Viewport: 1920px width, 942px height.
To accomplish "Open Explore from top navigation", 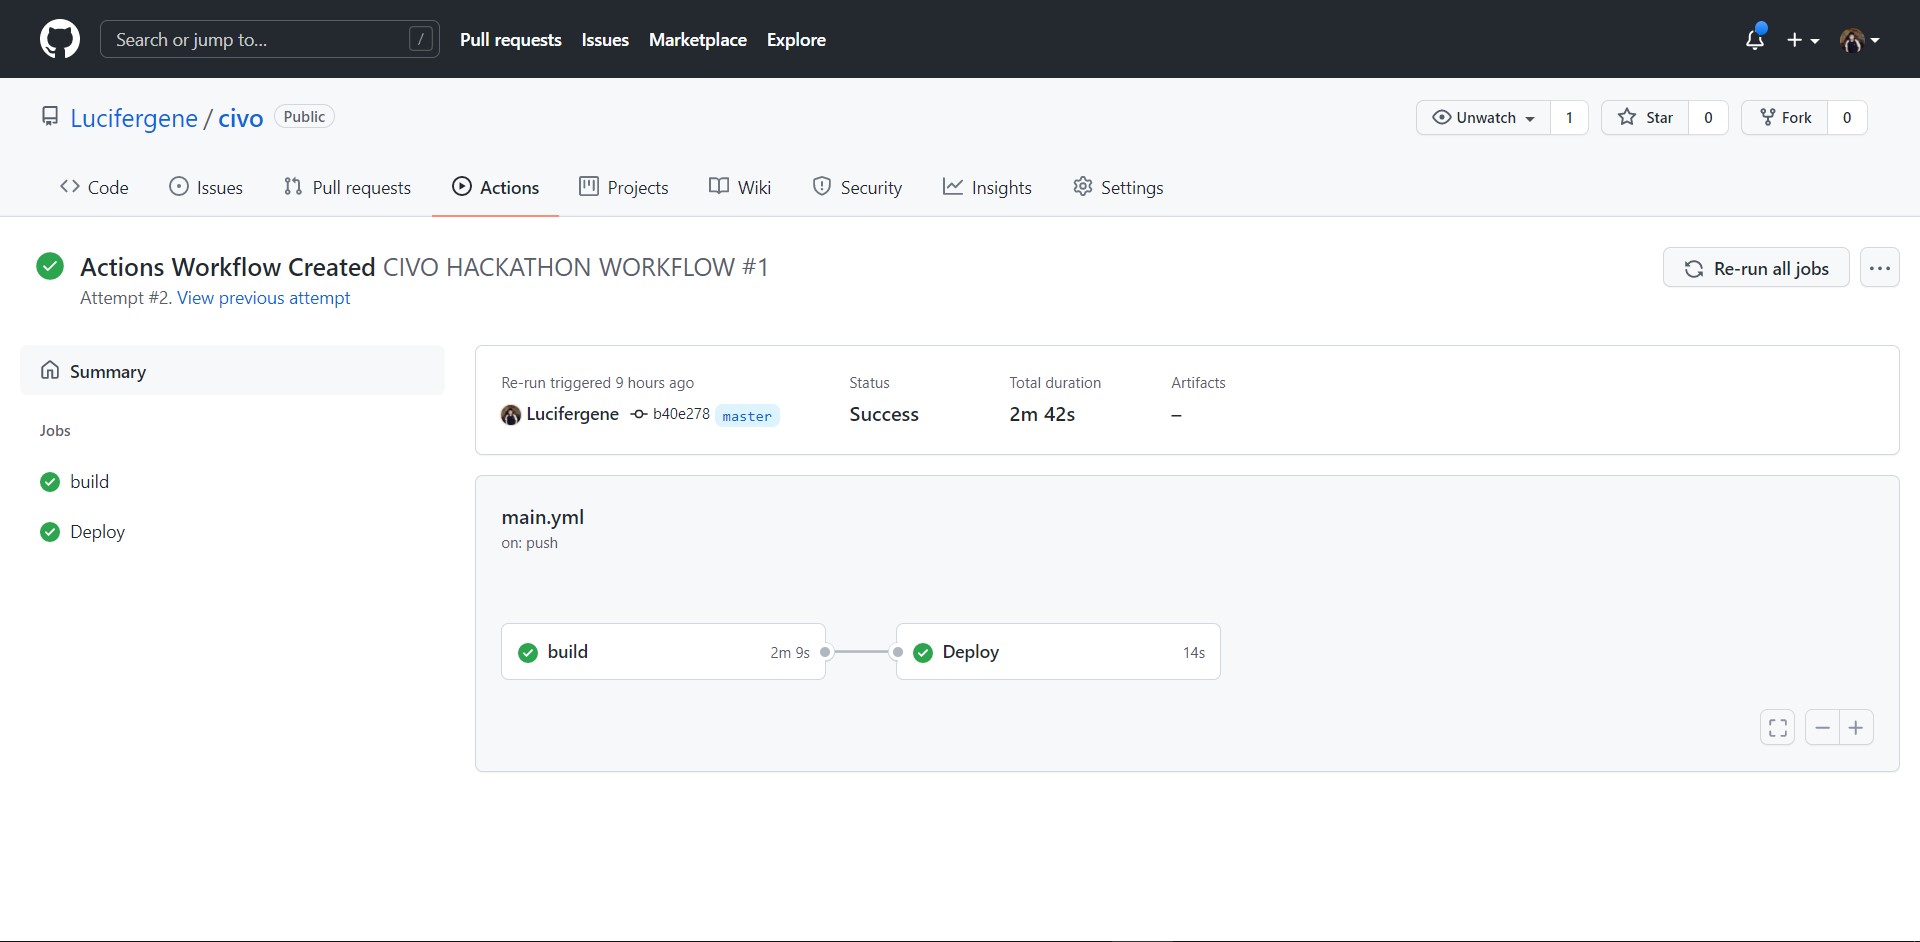I will [x=796, y=40].
